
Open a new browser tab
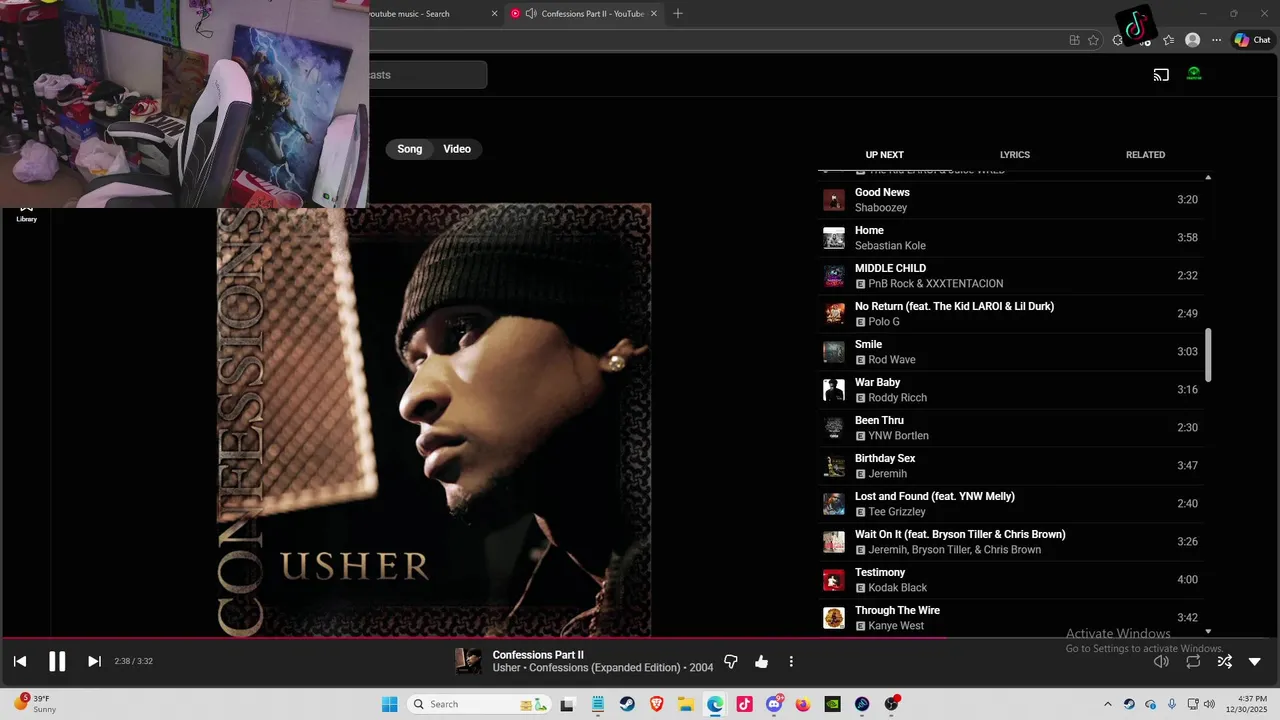tap(678, 14)
